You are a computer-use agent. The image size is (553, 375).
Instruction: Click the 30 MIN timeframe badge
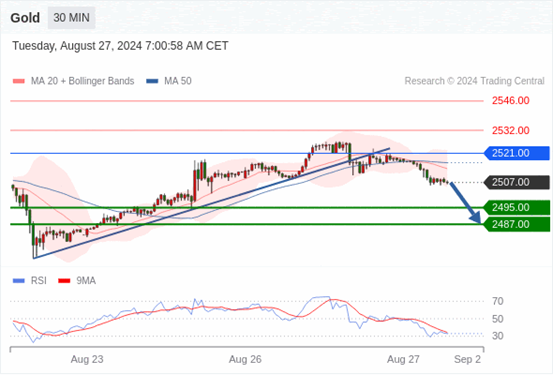coord(71,18)
